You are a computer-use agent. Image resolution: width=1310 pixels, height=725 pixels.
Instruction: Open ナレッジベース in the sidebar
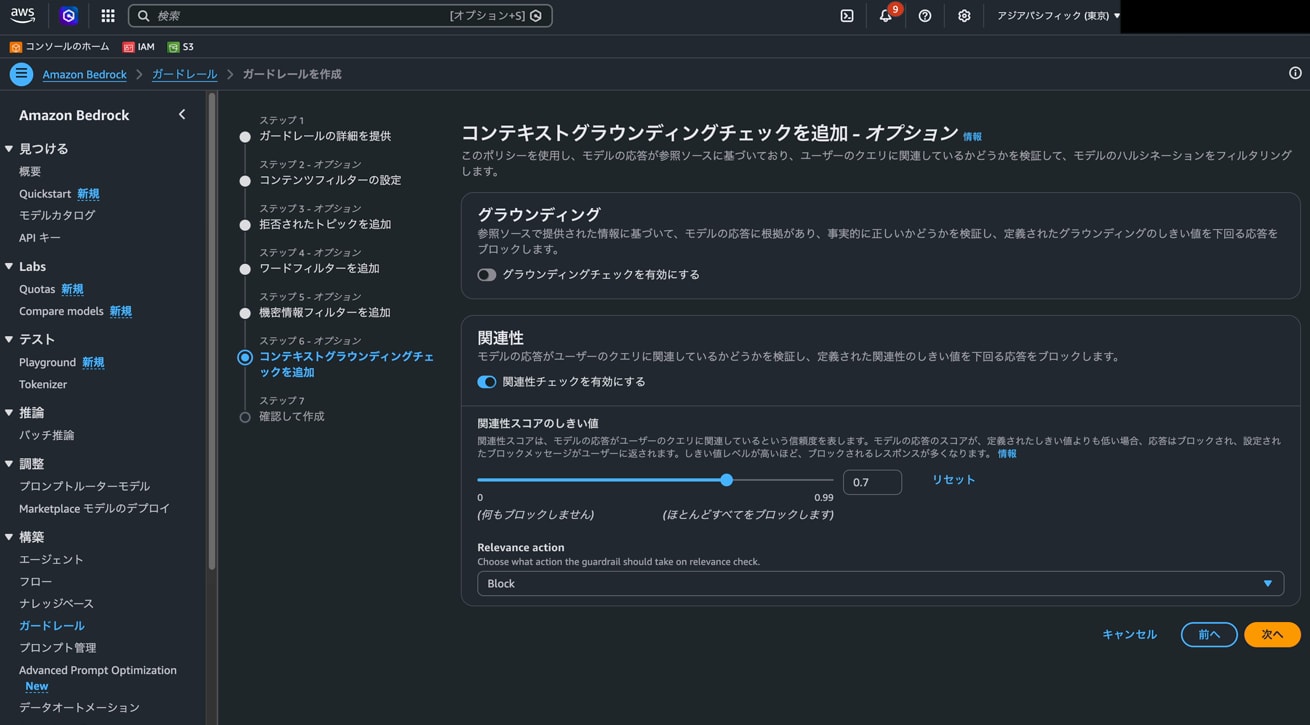(x=56, y=604)
